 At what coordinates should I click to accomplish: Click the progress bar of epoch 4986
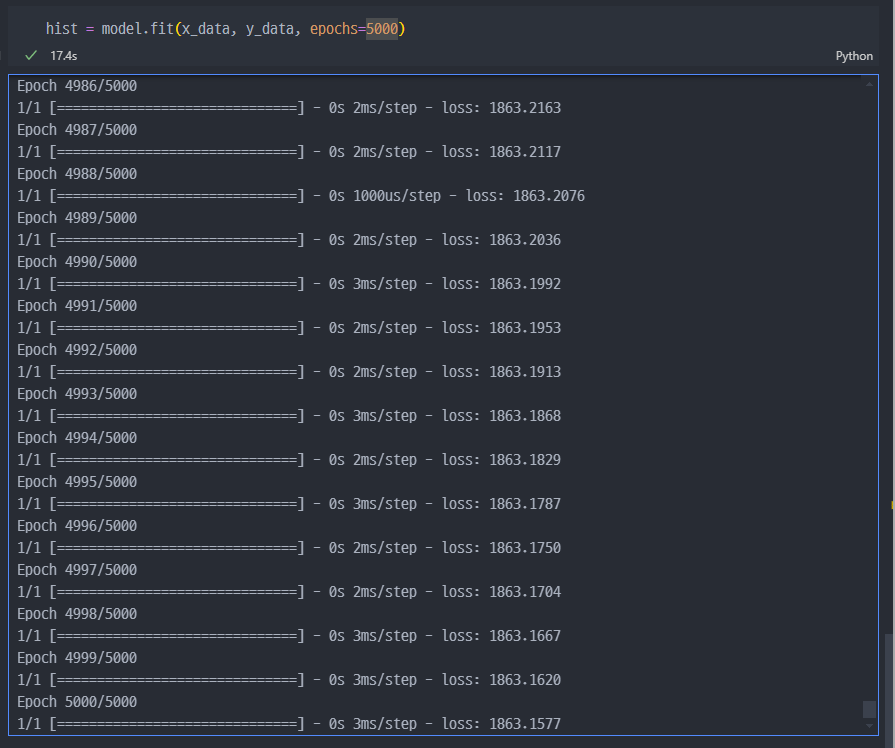(177, 108)
